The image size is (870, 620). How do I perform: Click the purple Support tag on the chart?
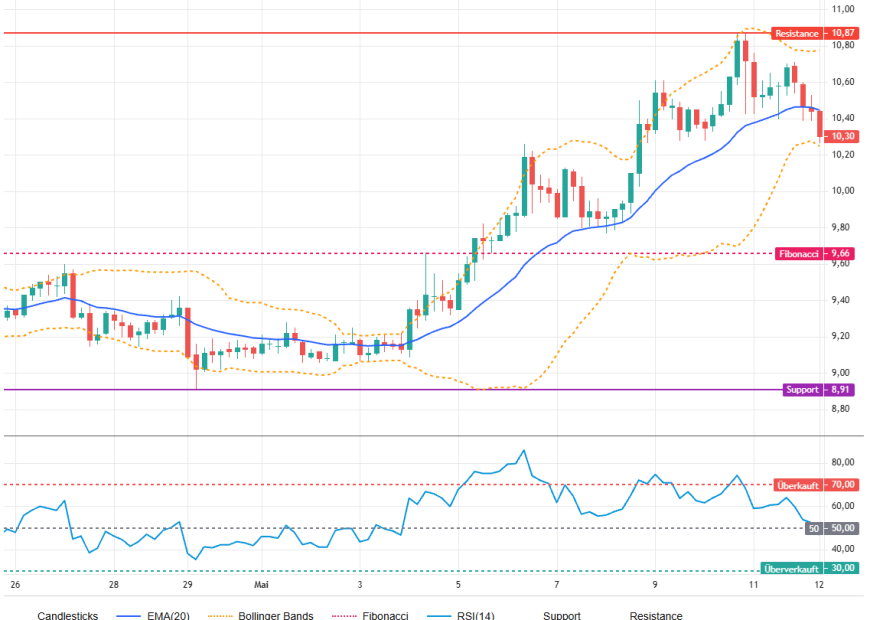tap(802, 390)
